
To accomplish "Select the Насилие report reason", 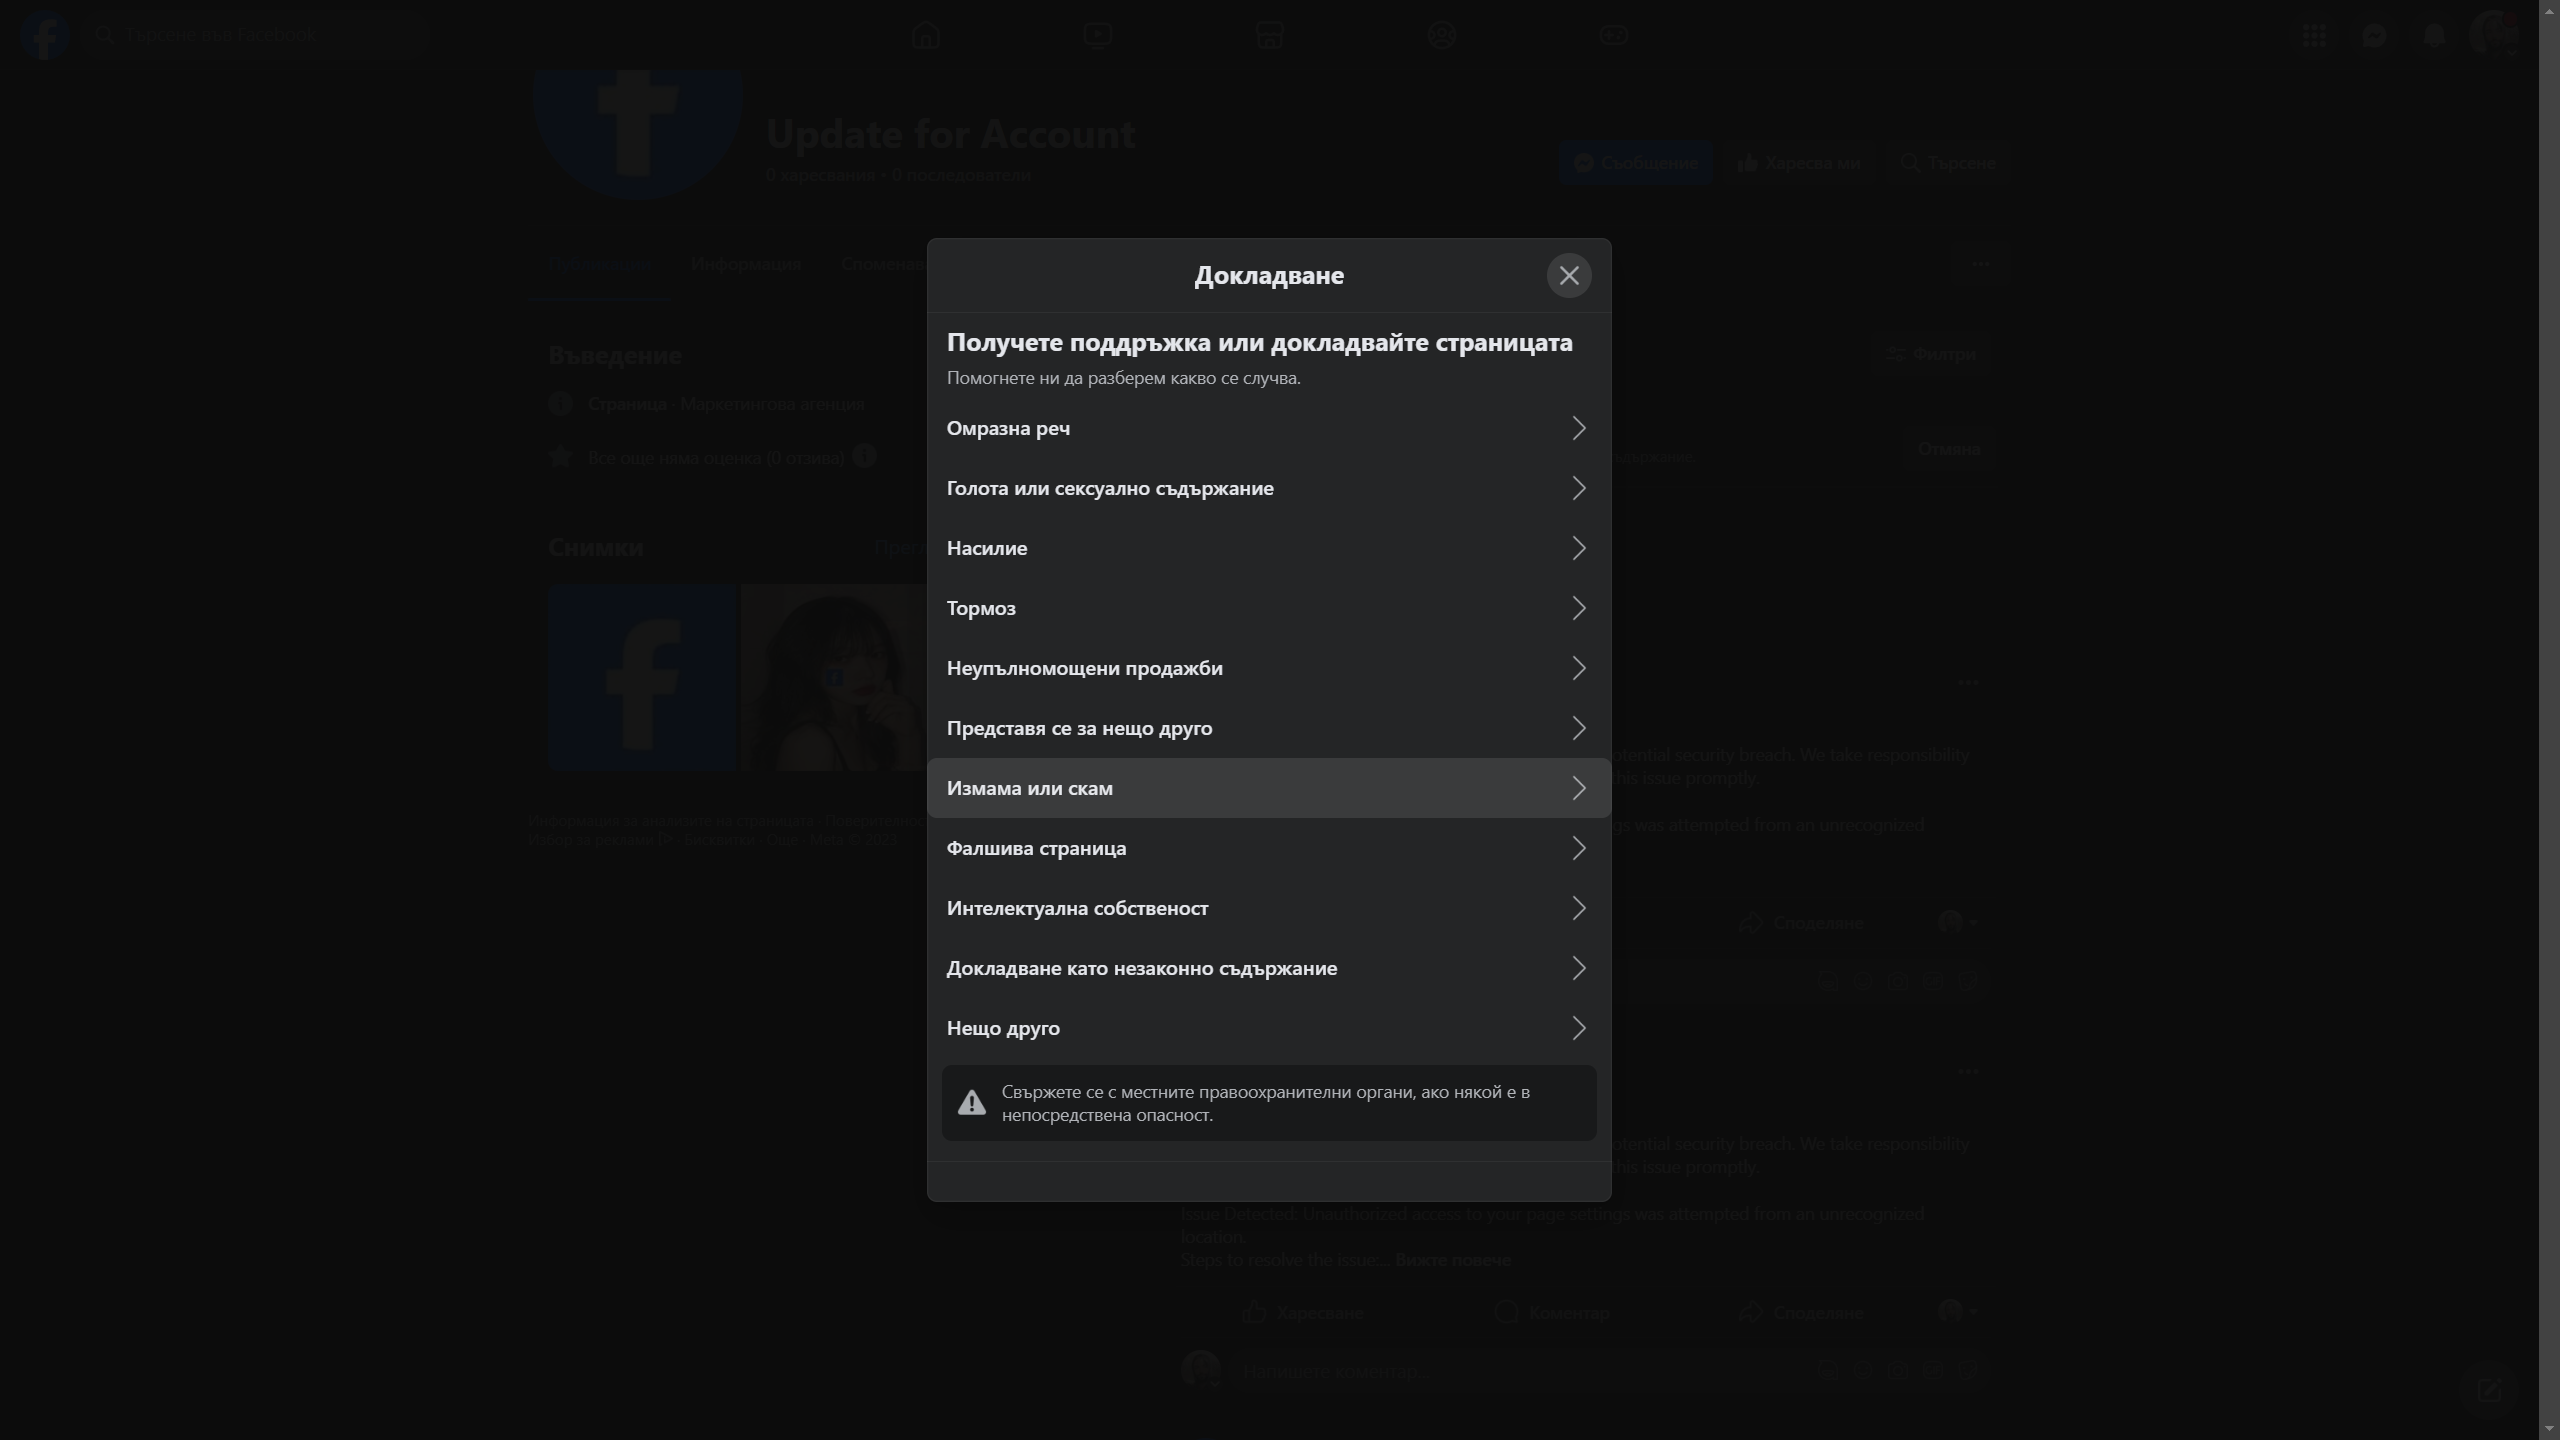I will (1268, 548).
